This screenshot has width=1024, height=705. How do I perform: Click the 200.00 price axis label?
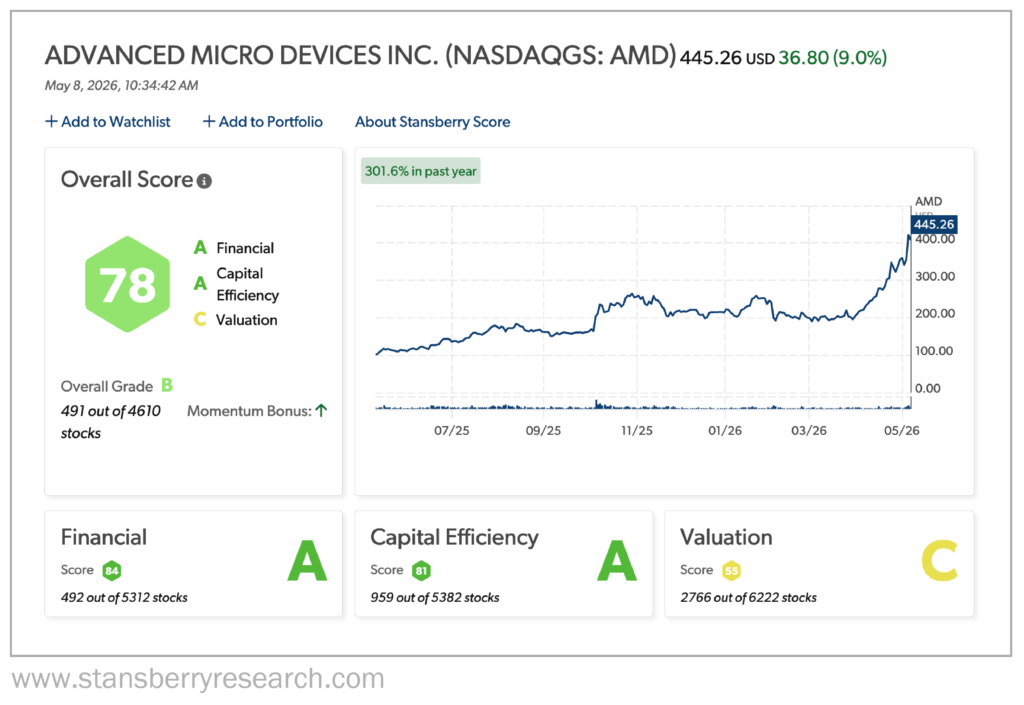[935, 314]
